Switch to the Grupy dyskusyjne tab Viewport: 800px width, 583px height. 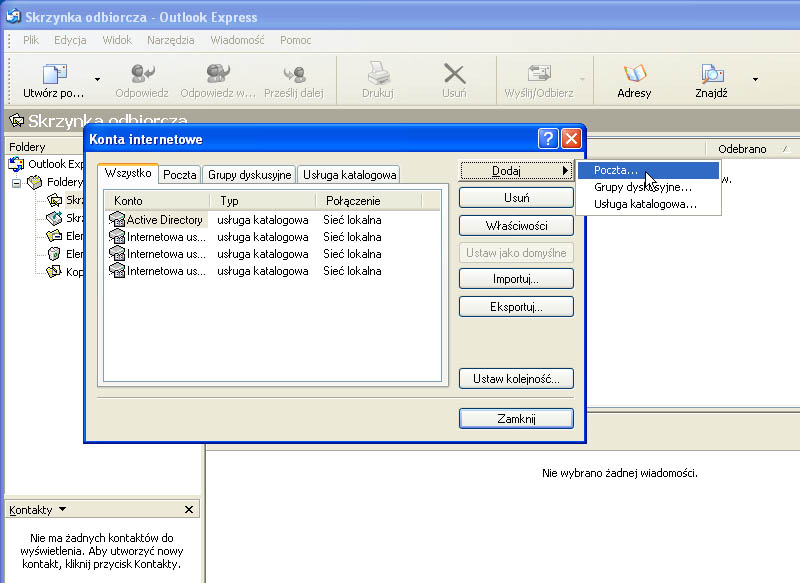(249, 175)
